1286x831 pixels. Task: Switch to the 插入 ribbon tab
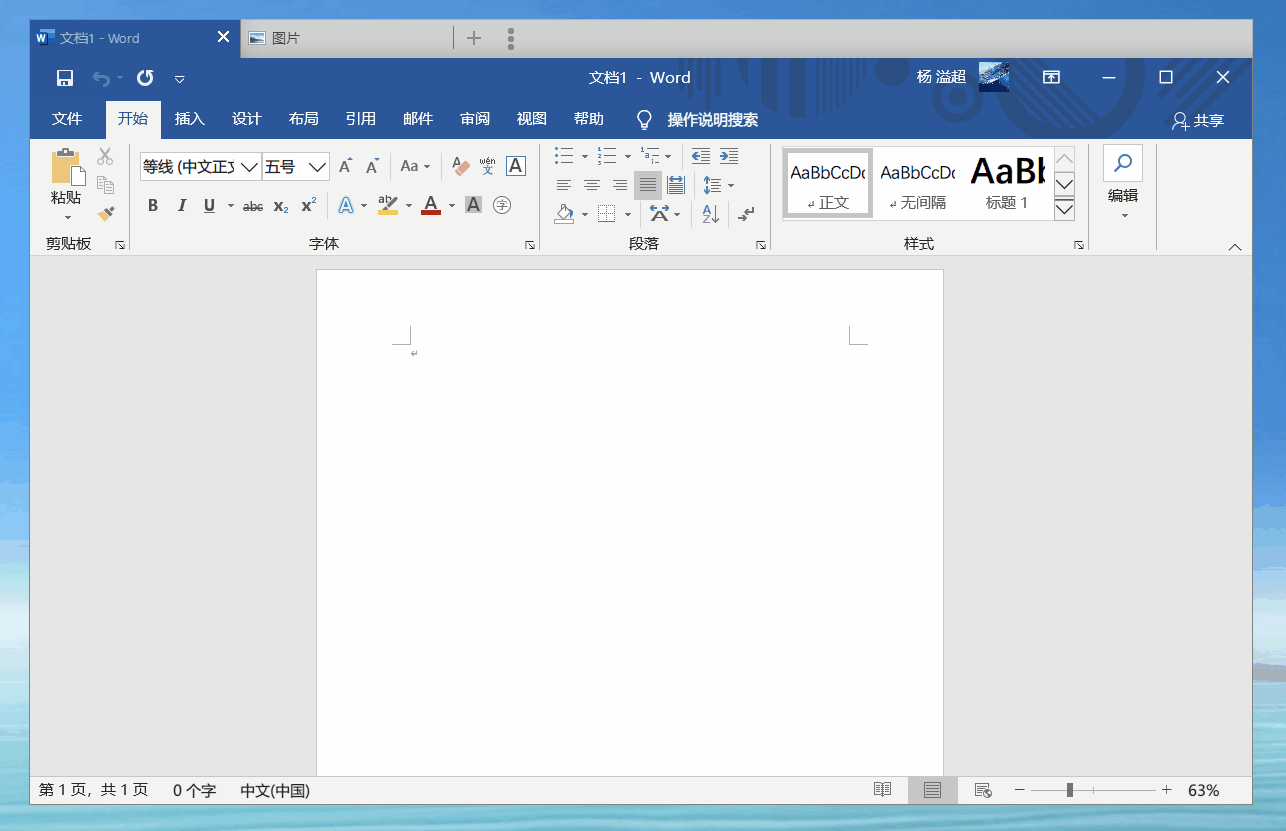189,119
